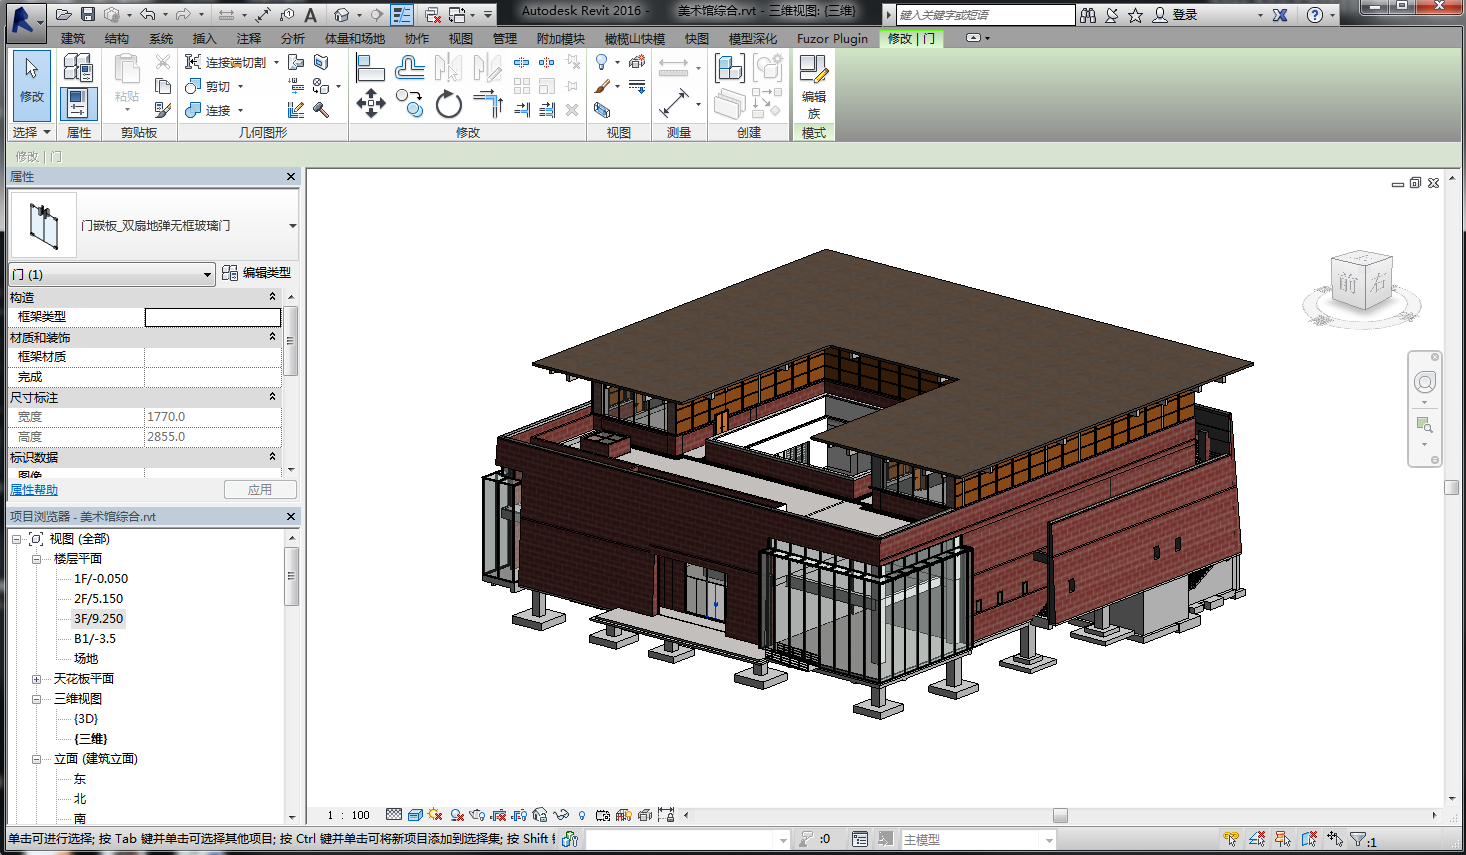The width and height of the screenshot is (1466, 855).
Task: Select the Offset tool in Modify panel
Action: tap(409, 68)
